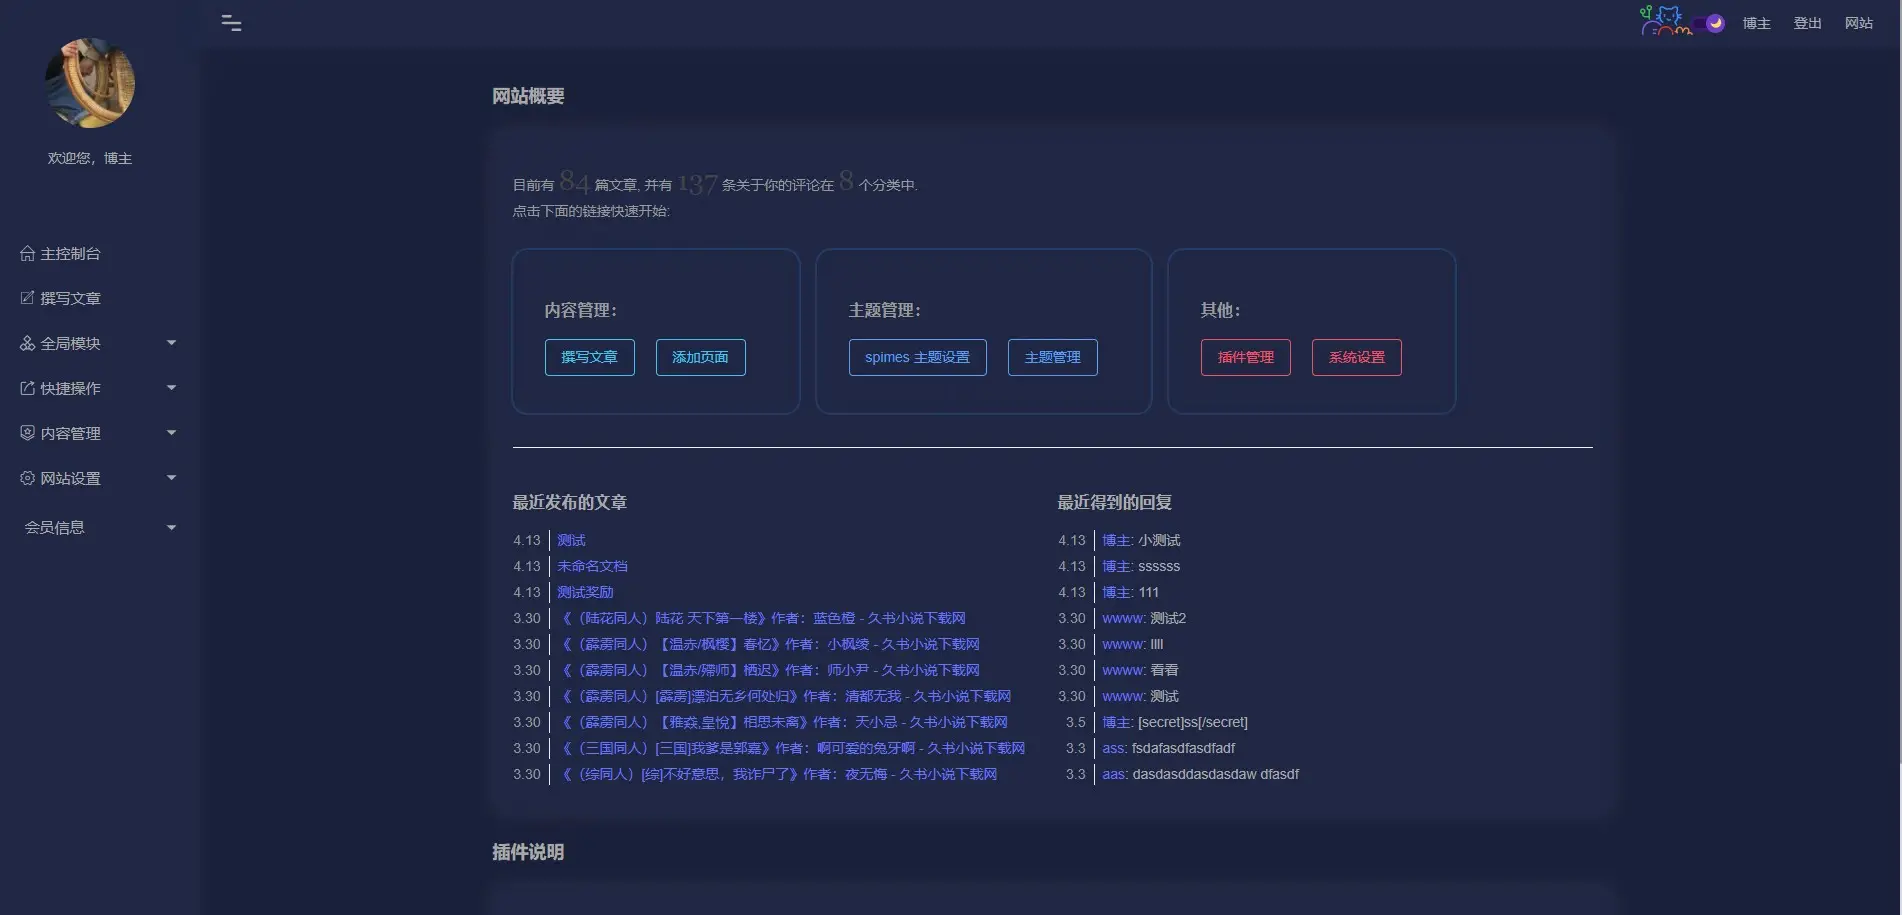
Task: Click the modules icon beside 全局模块
Action: (x=27, y=343)
